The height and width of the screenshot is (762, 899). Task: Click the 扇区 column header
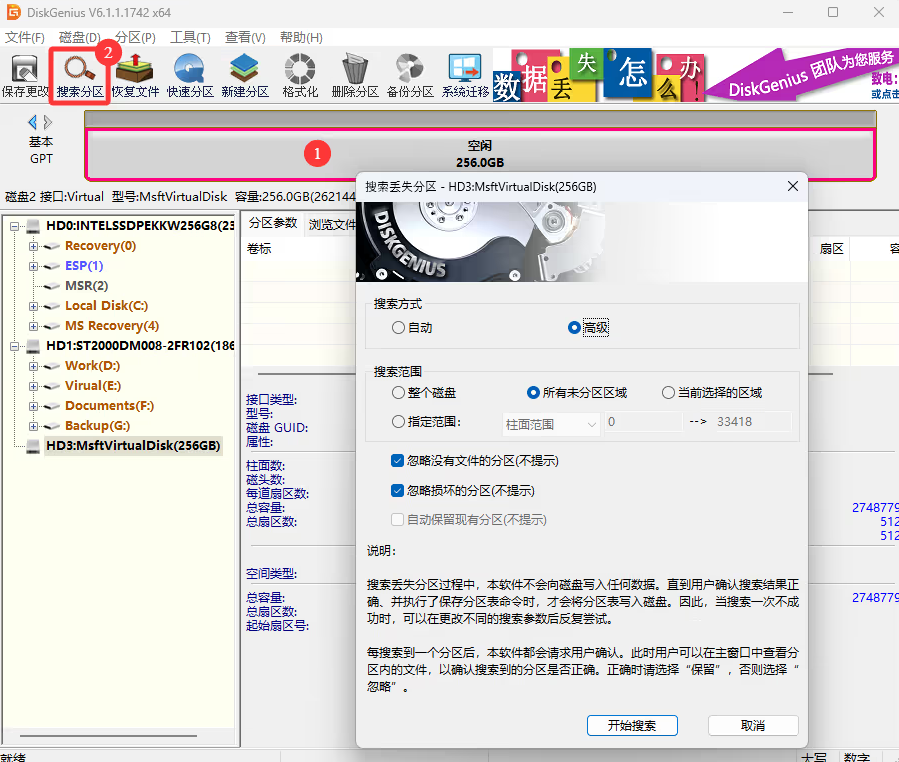coord(831,249)
